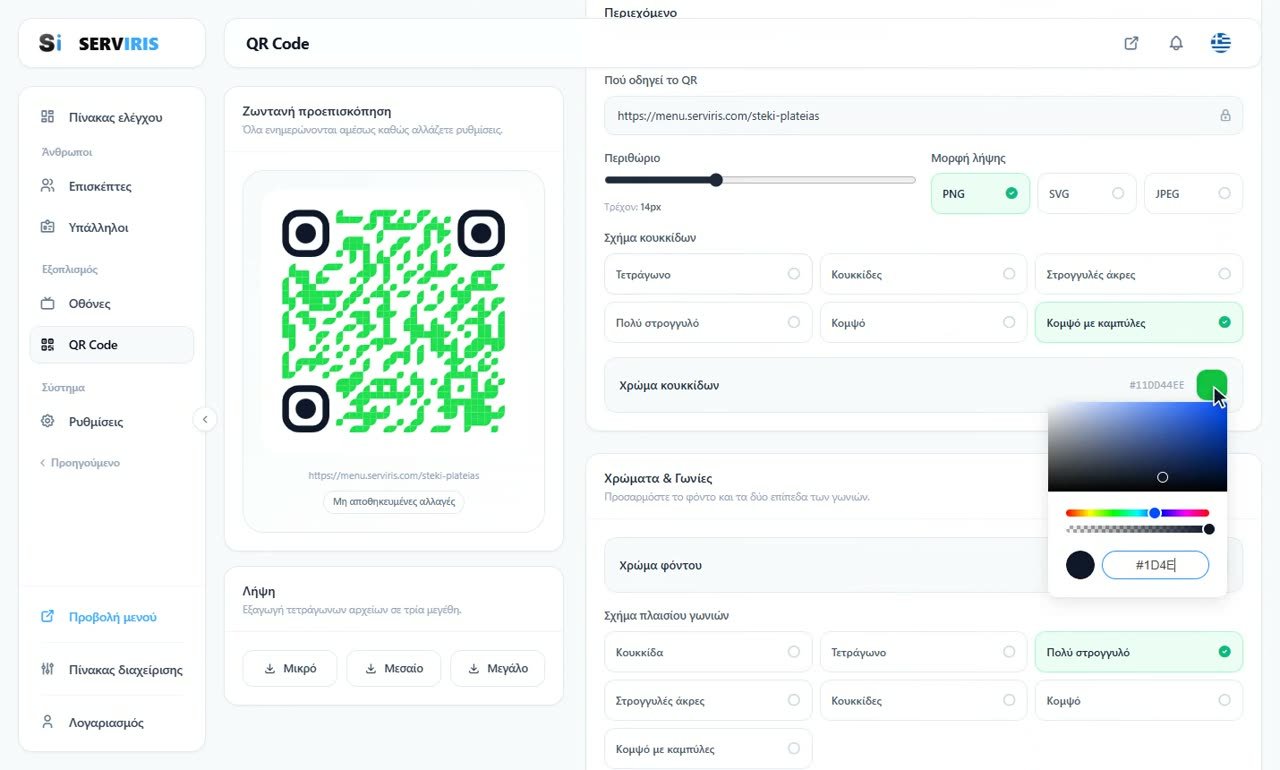Image resolution: width=1280 pixels, height=770 pixels.
Task: Click Ρυθμίσεις gear icon
Action: click(x=47, y=421)
